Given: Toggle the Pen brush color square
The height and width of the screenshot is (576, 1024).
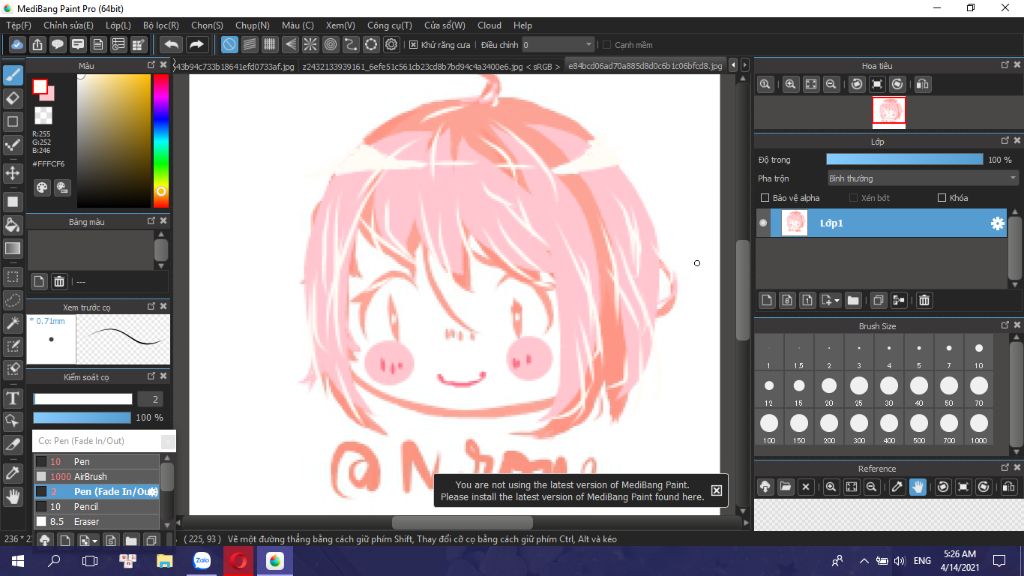Looking at the screenshot, I should coord(41,462).
